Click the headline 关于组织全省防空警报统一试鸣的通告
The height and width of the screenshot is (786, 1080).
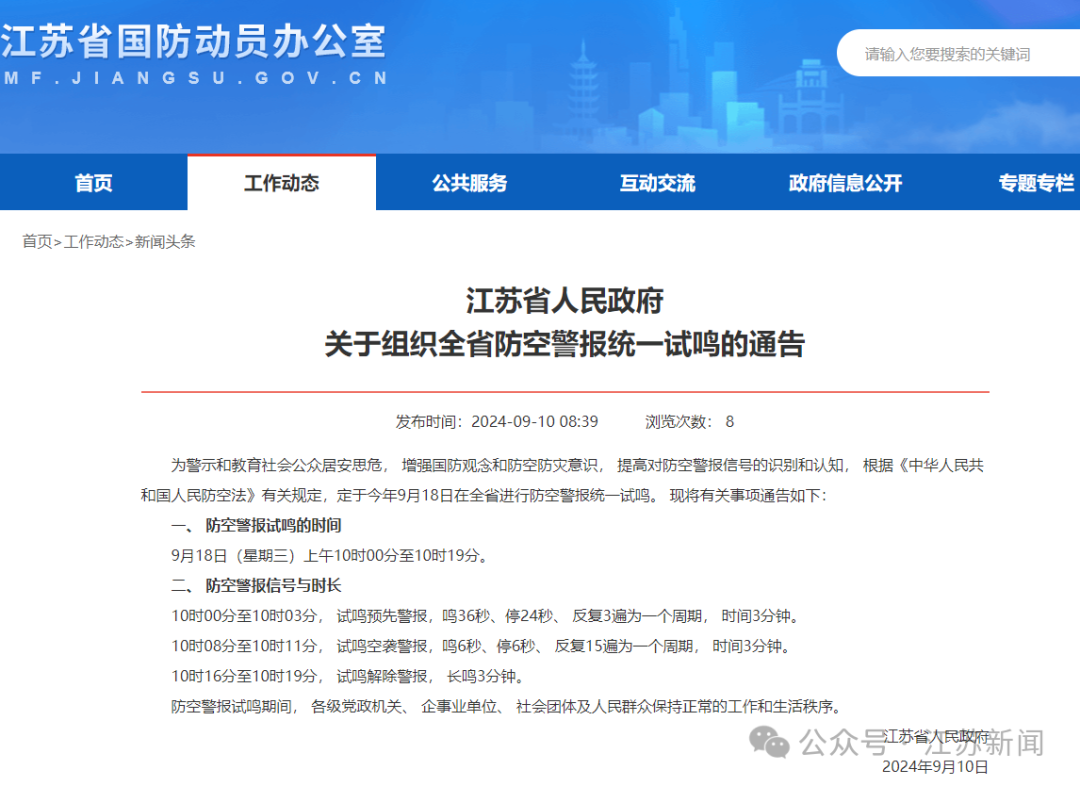click(565, 345)
